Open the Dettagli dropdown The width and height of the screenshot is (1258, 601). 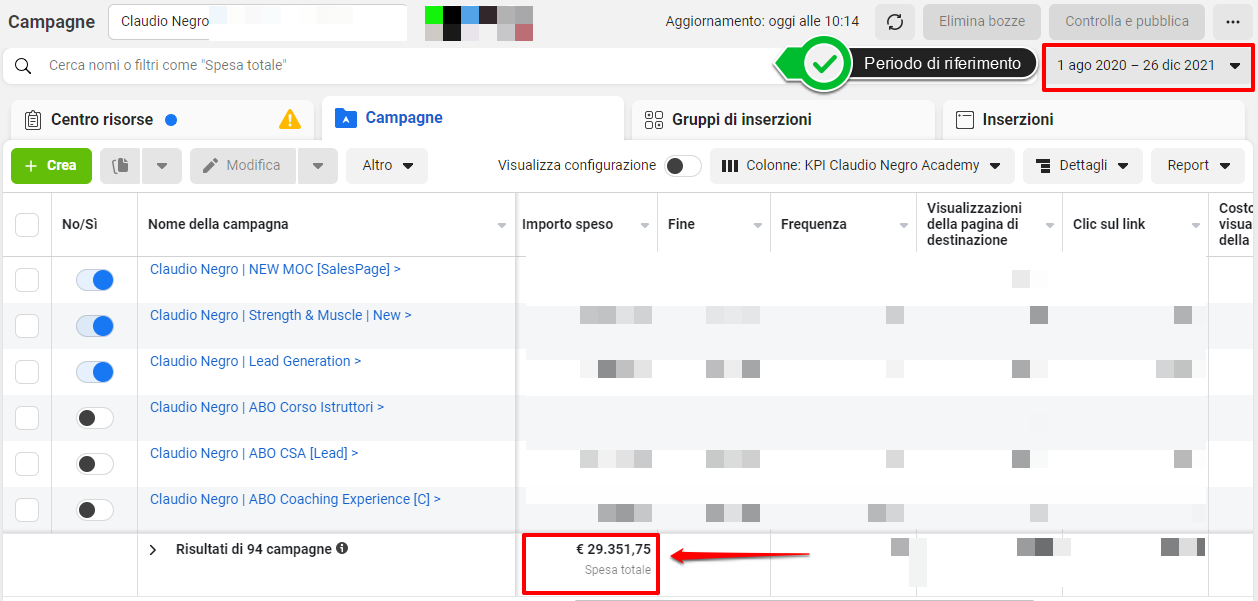[x=1082, y=166]
